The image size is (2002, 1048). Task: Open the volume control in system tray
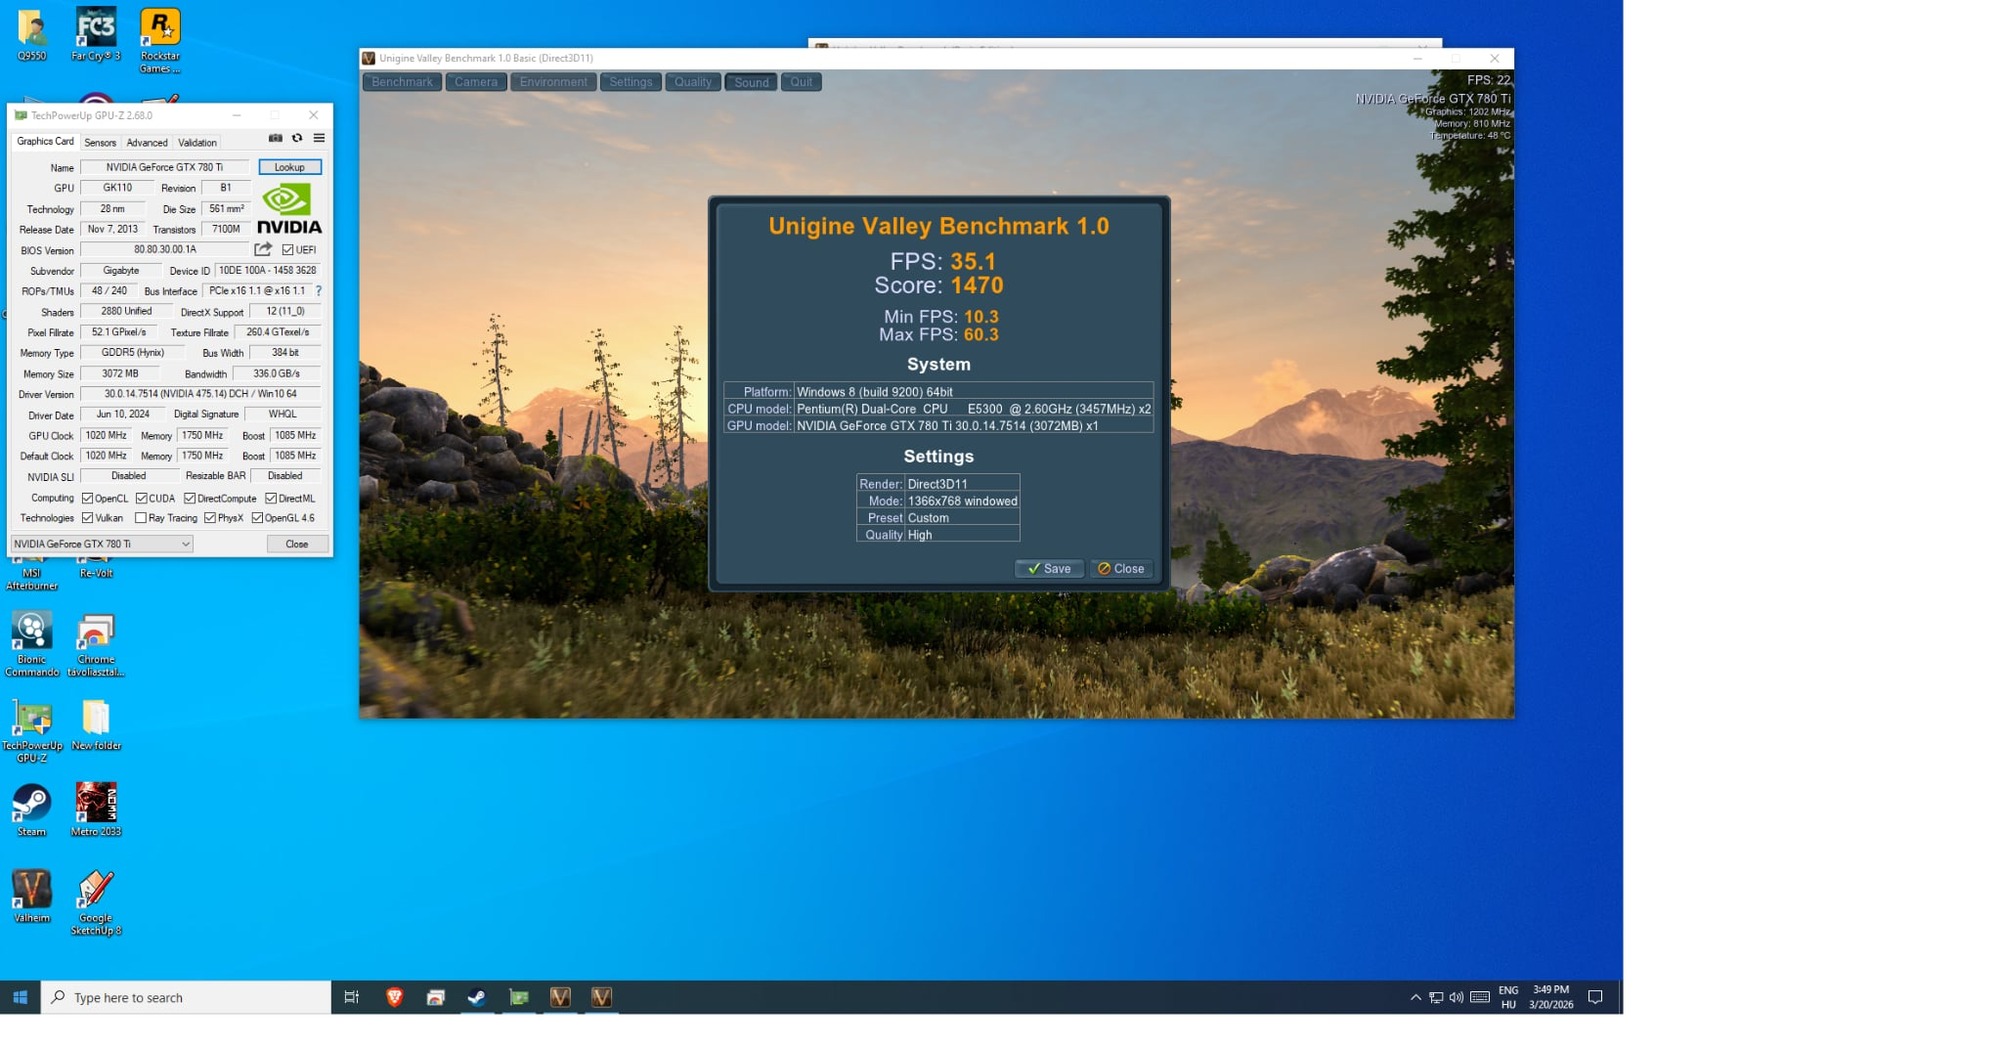1456,998
